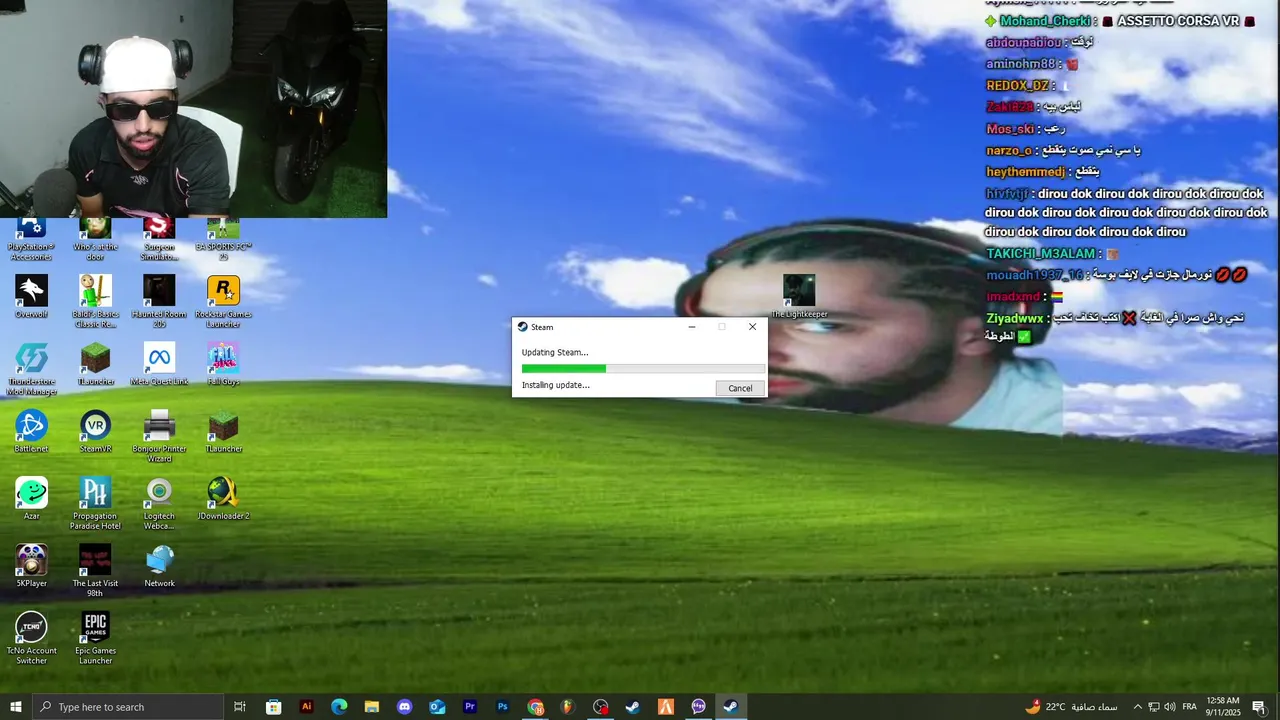Select the JDownloader 2 shortcut
This screenshot has height=720, width=1280.
coord(223,498)
